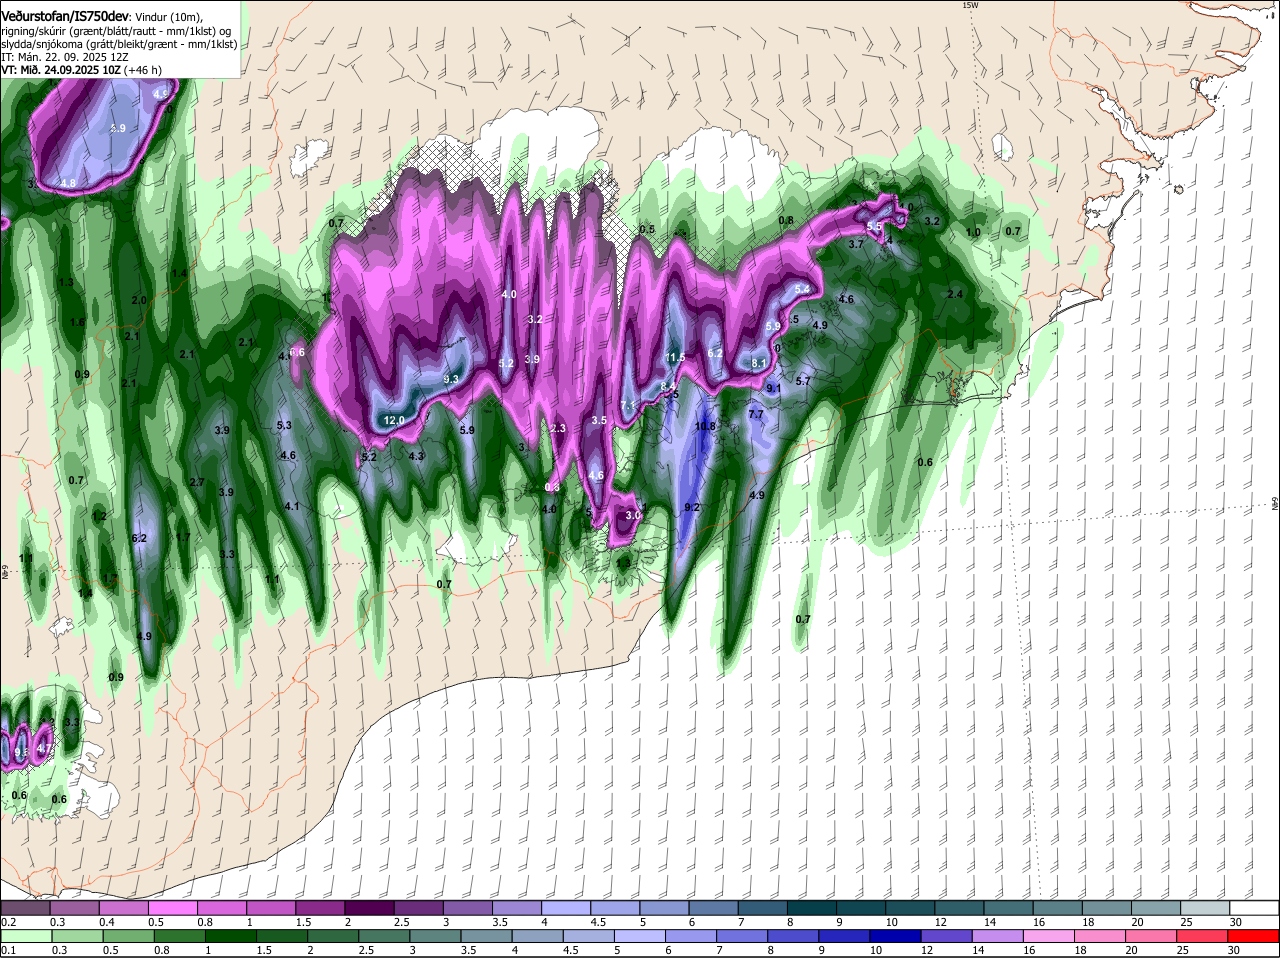Screen dimensions: 1280x958
Task: Click the 4.3 value label on the map
Action: coord(417,456)
